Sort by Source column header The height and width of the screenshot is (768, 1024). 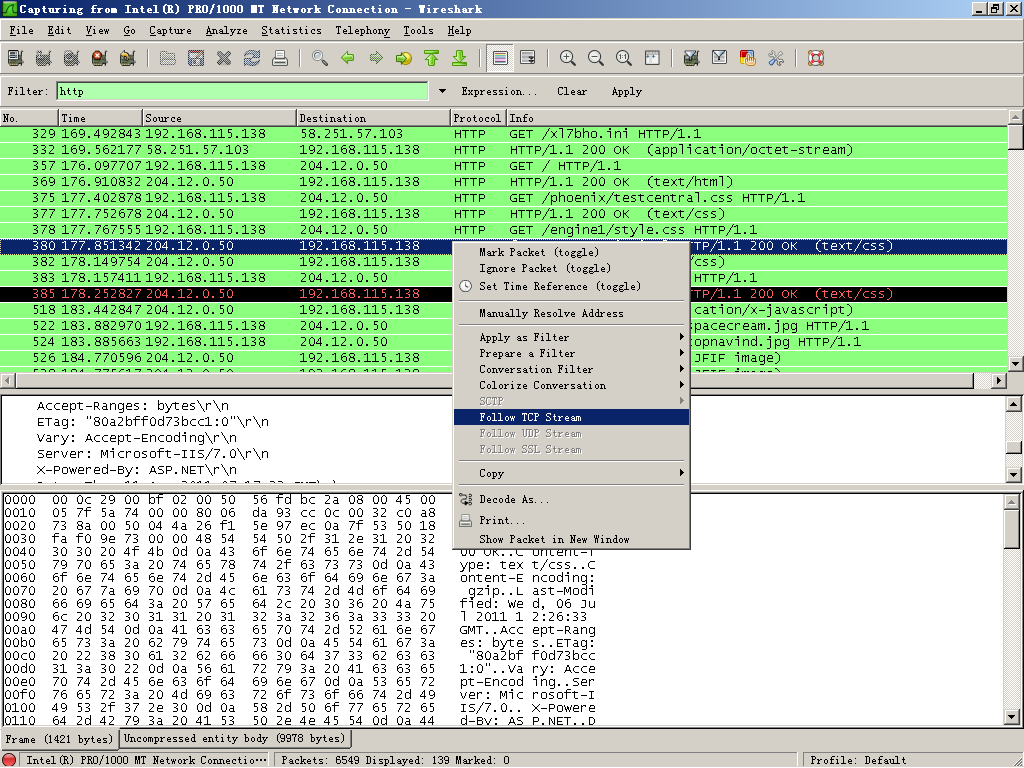[x=219, y=118]
